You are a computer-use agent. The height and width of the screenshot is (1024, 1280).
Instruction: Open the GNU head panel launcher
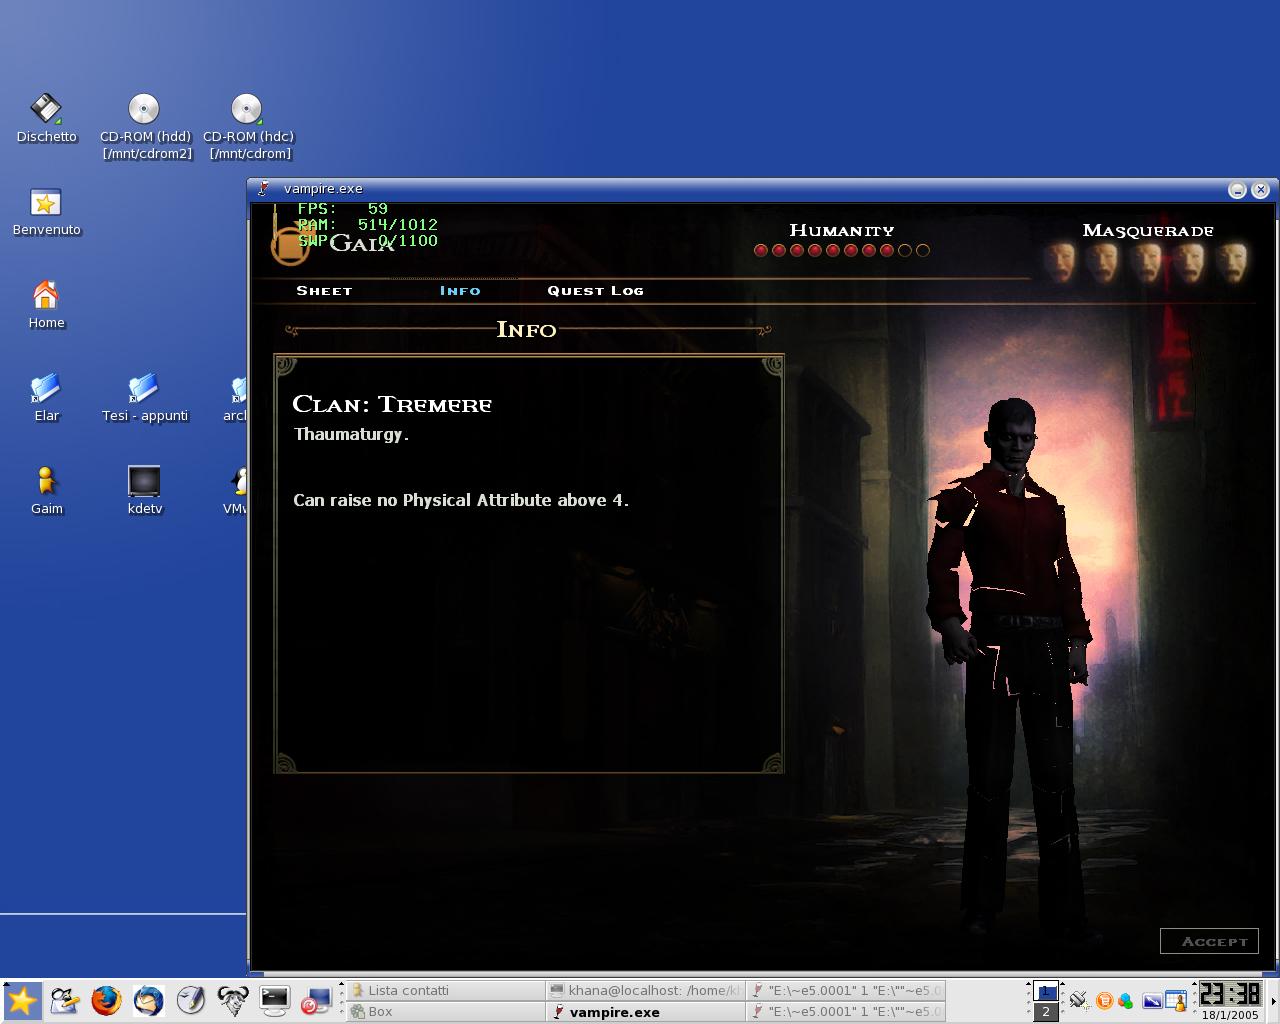coord(232,1001)
